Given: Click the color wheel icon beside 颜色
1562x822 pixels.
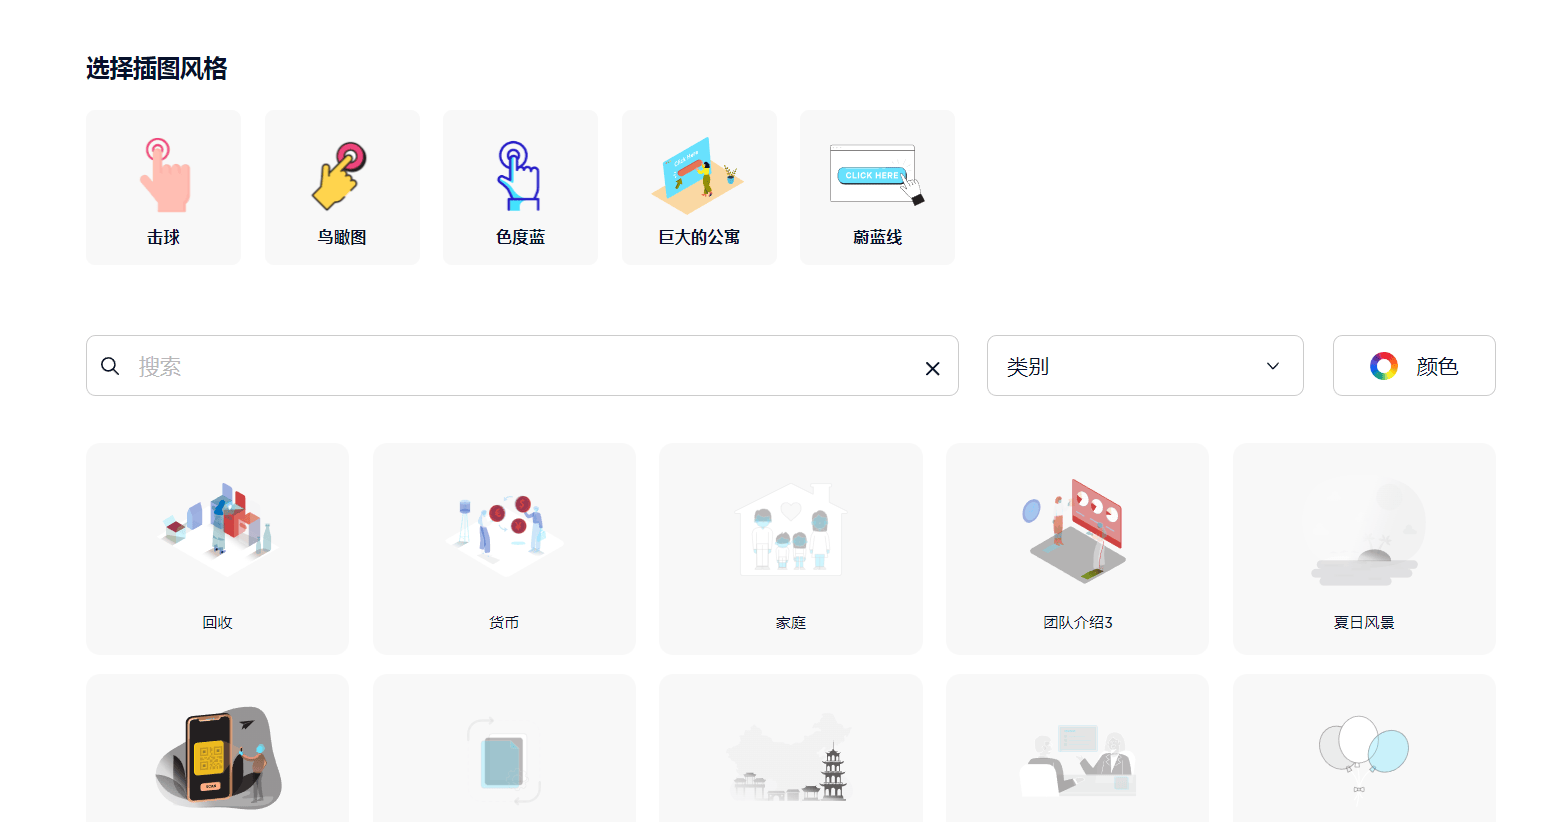Looking at the screenshot, I should click(x=1384, y=366).
